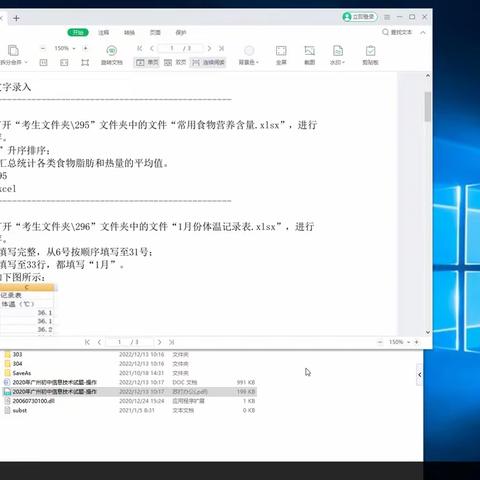The width and height of the screenshot is (480, 480).
Task: Open the 水印 watermark icon
Action: coord(338,51)
